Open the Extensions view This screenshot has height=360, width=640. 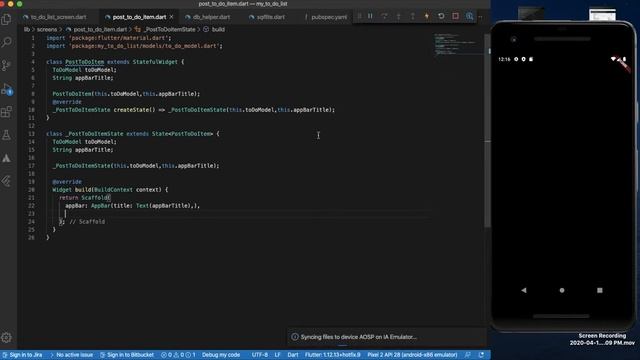tap(7, 112)
